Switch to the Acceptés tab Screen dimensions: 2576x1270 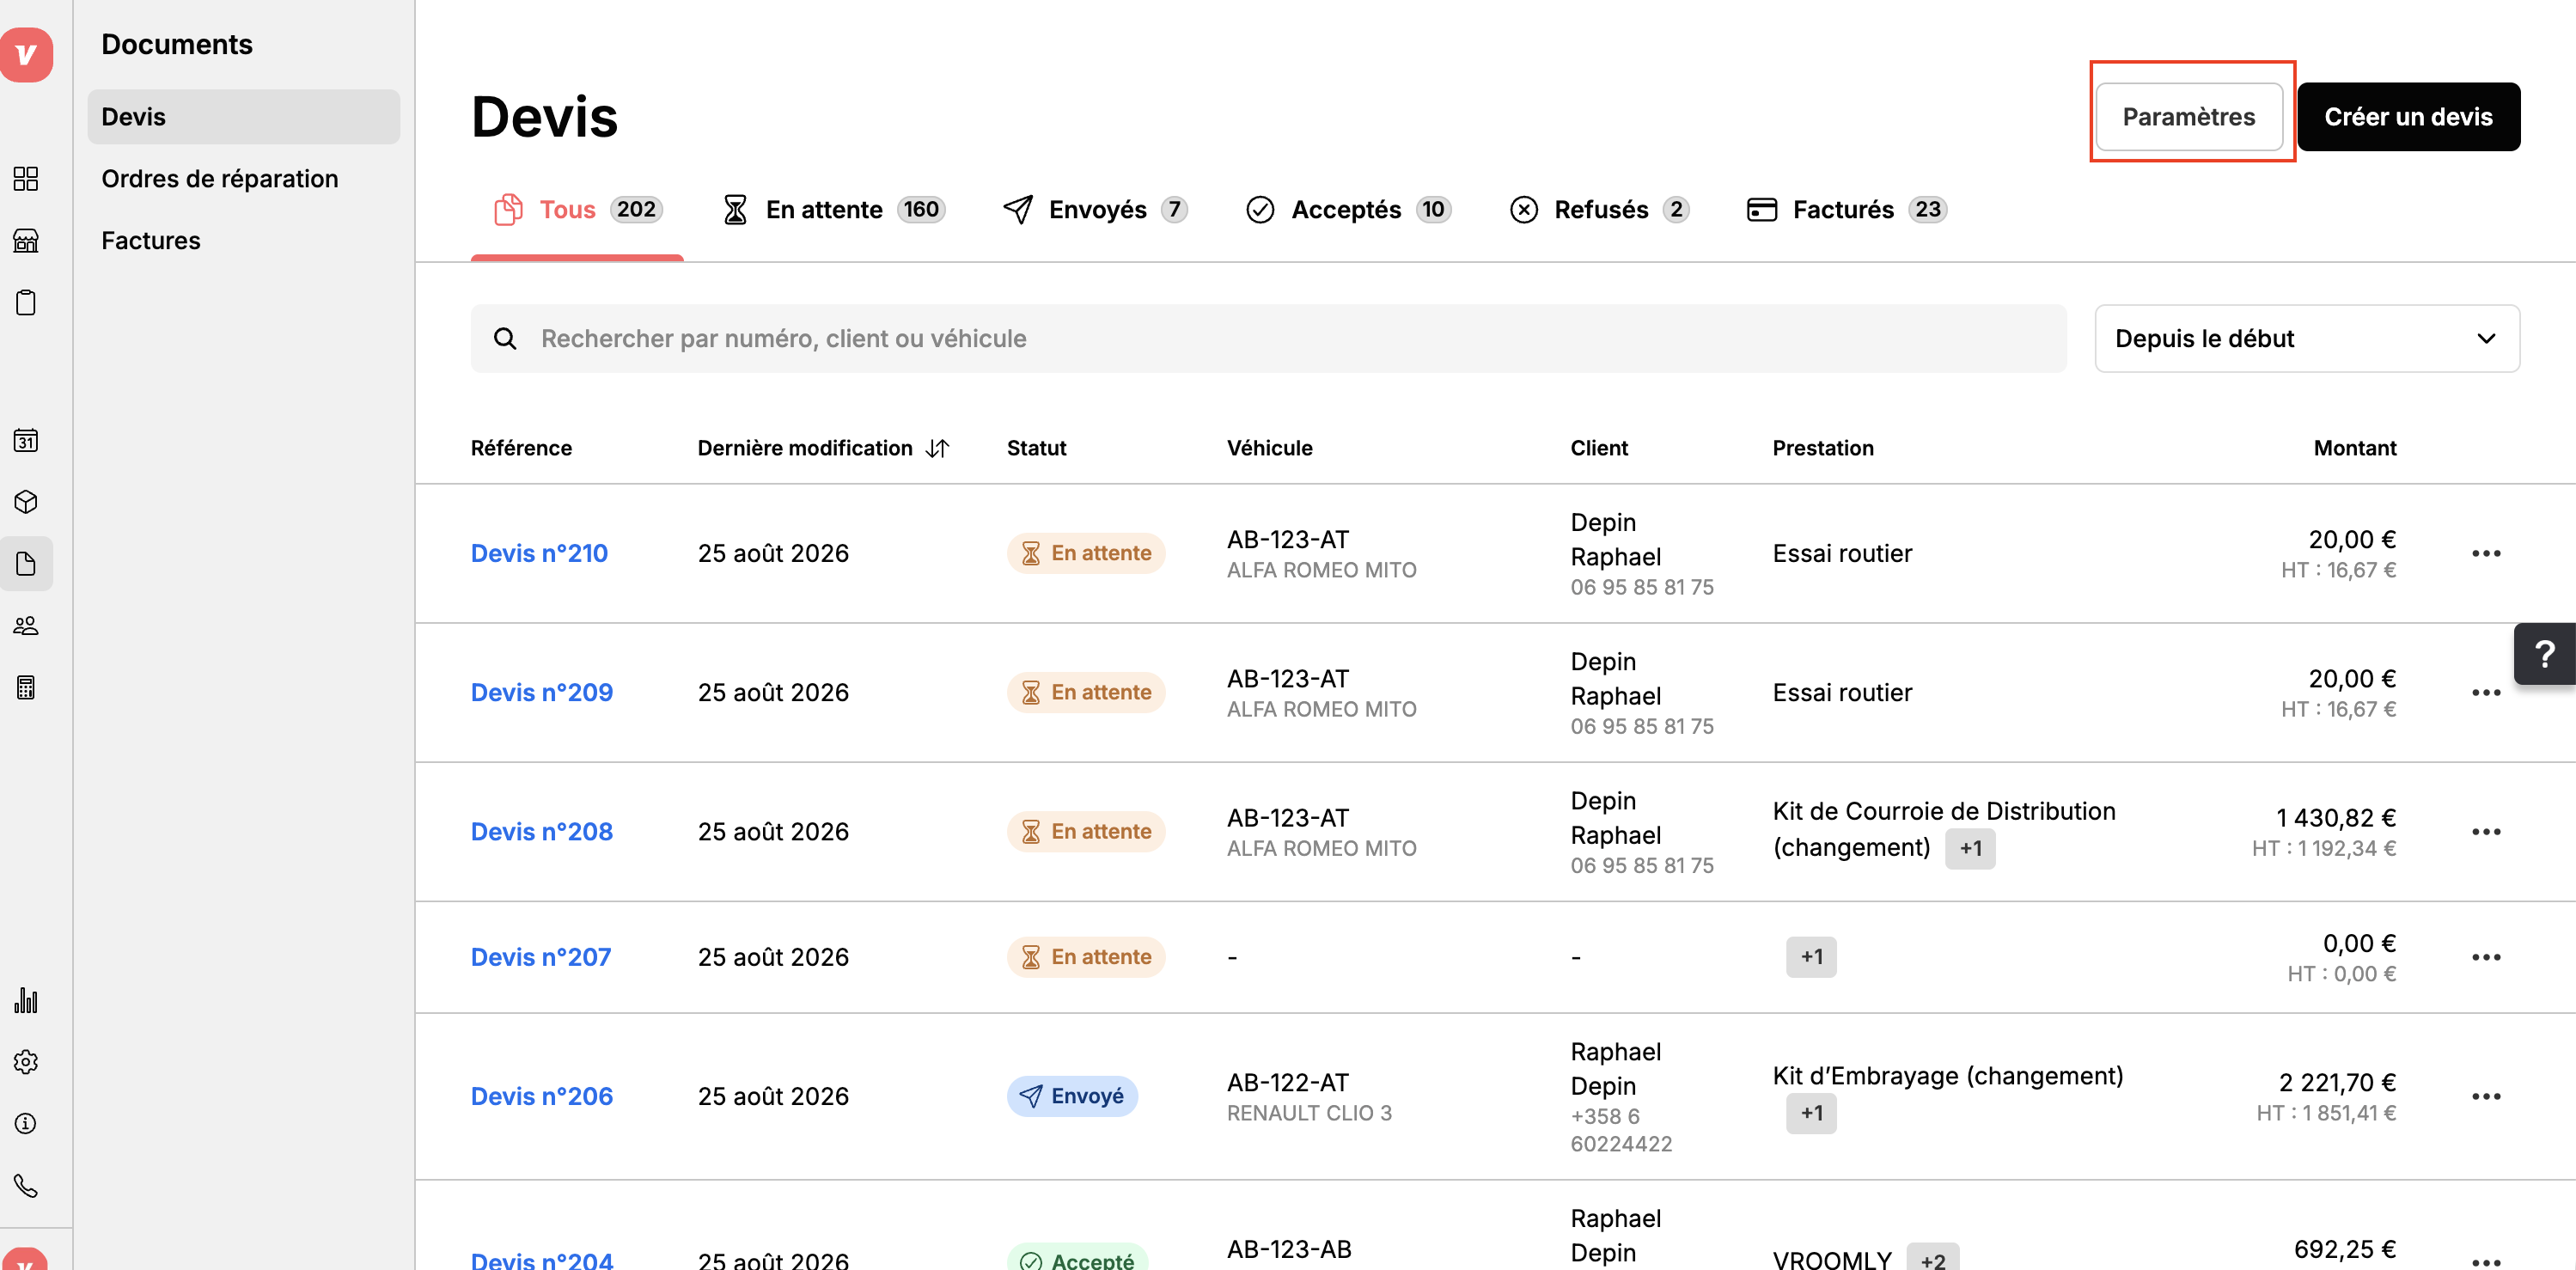pyautogui.click(x=1348, y=209)
